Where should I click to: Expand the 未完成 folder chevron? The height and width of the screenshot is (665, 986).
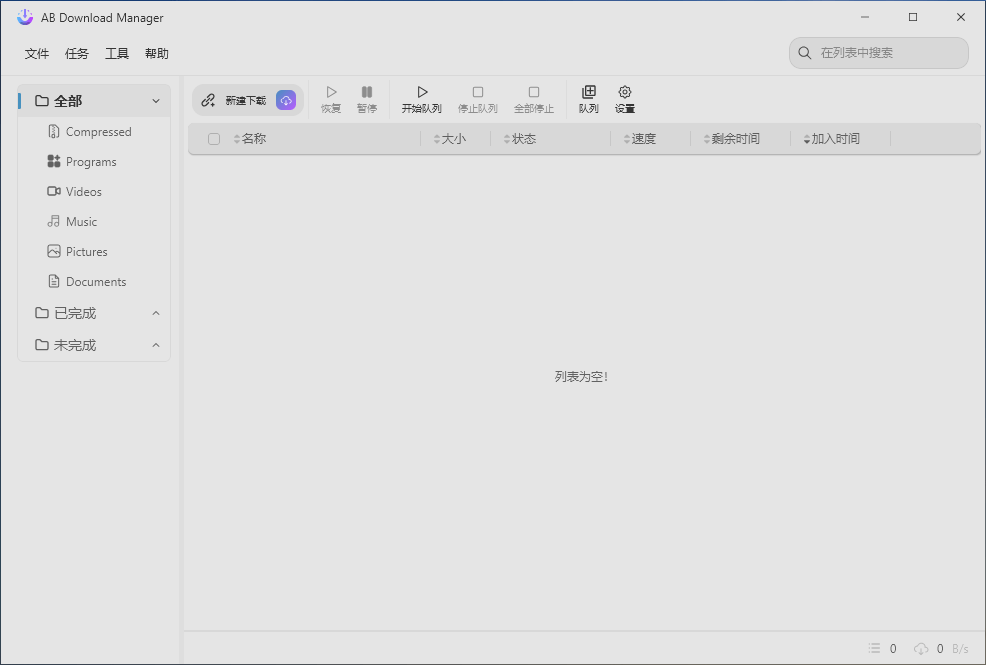tap(156, 345)
